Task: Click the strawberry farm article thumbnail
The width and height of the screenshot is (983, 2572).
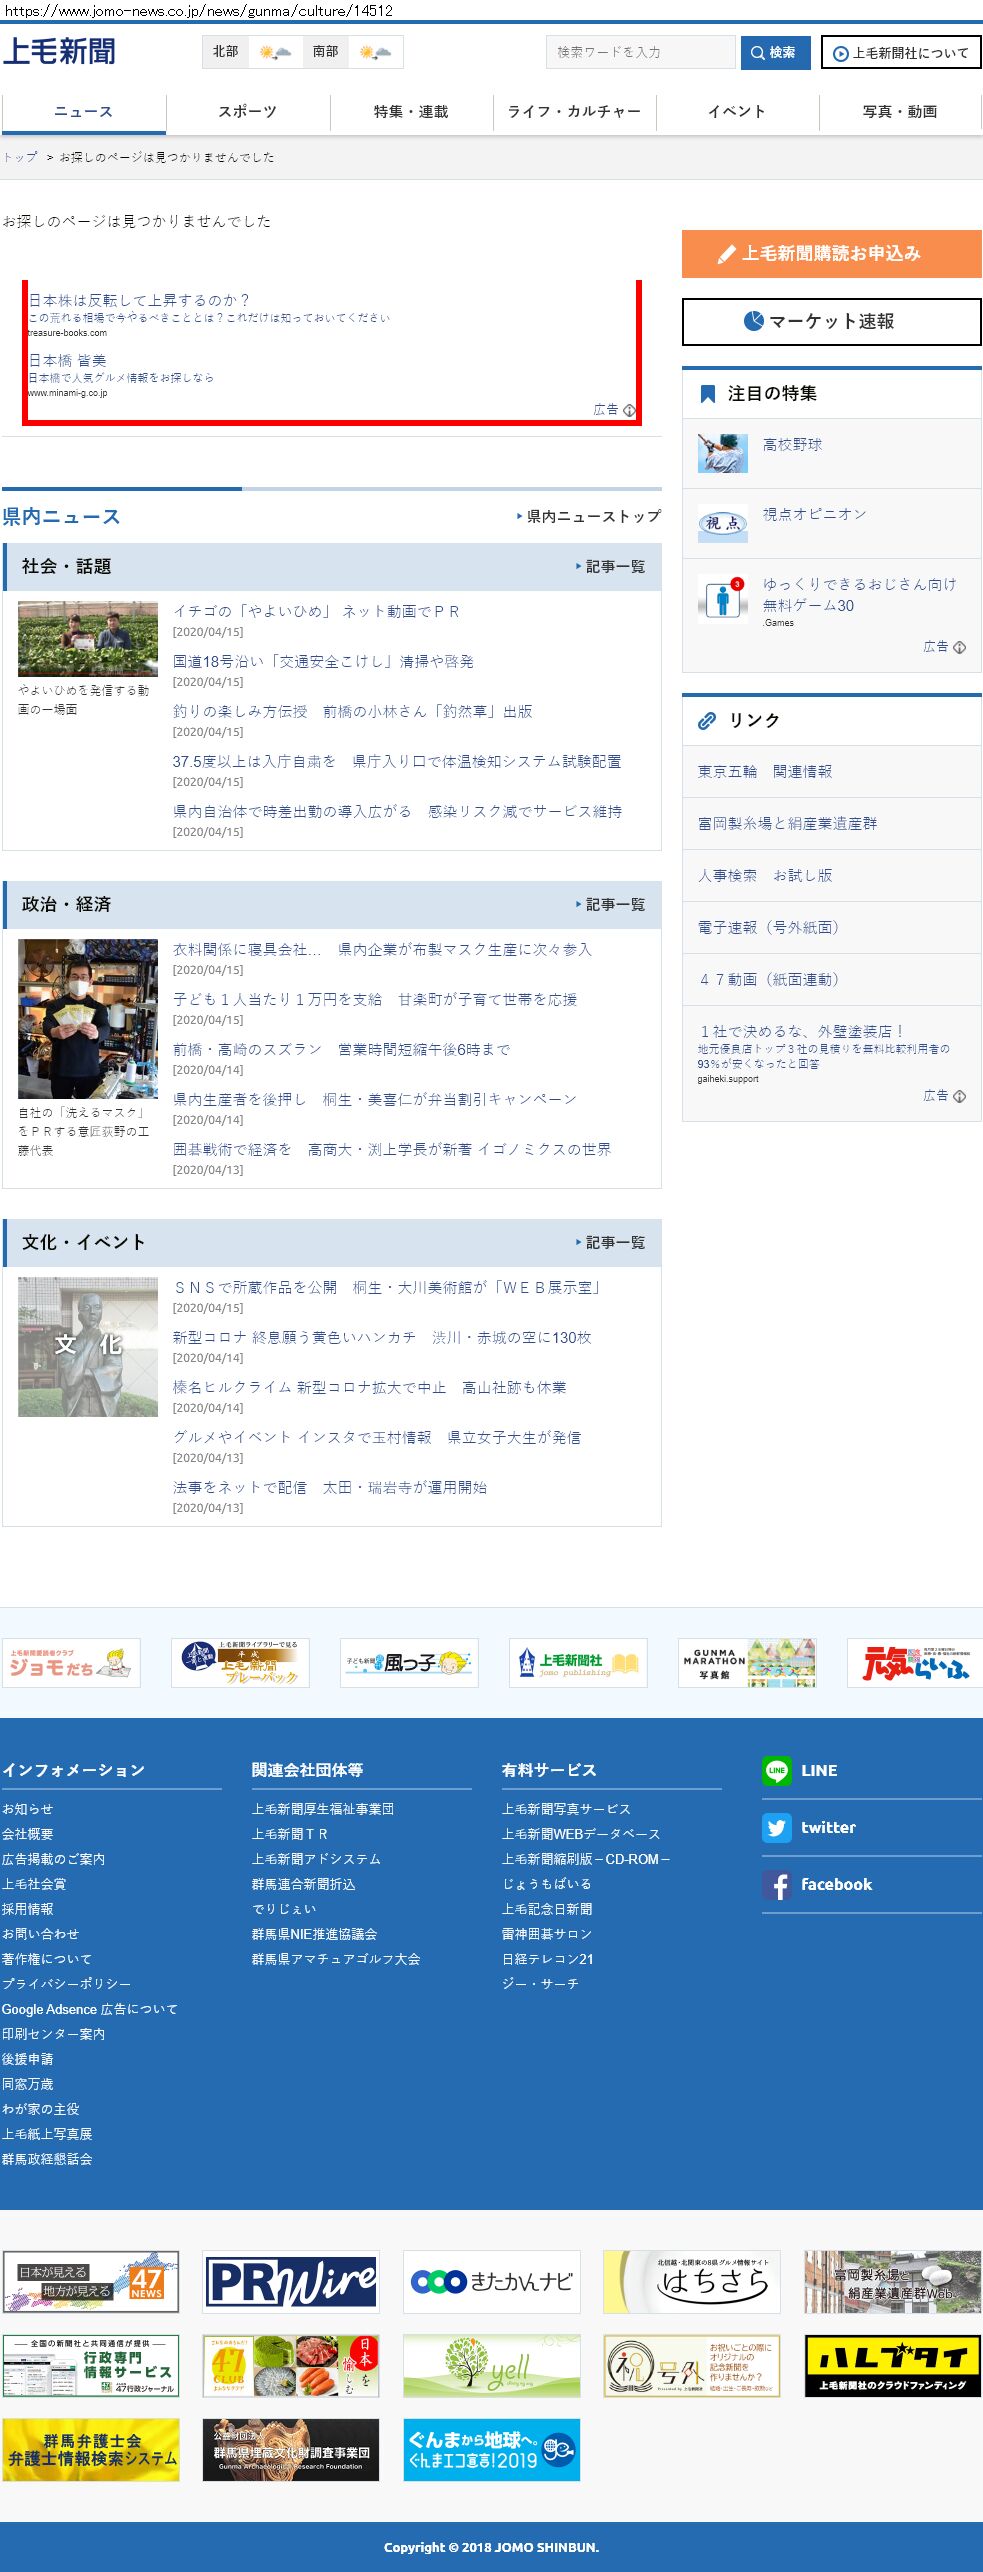Action: coord(88,639)
